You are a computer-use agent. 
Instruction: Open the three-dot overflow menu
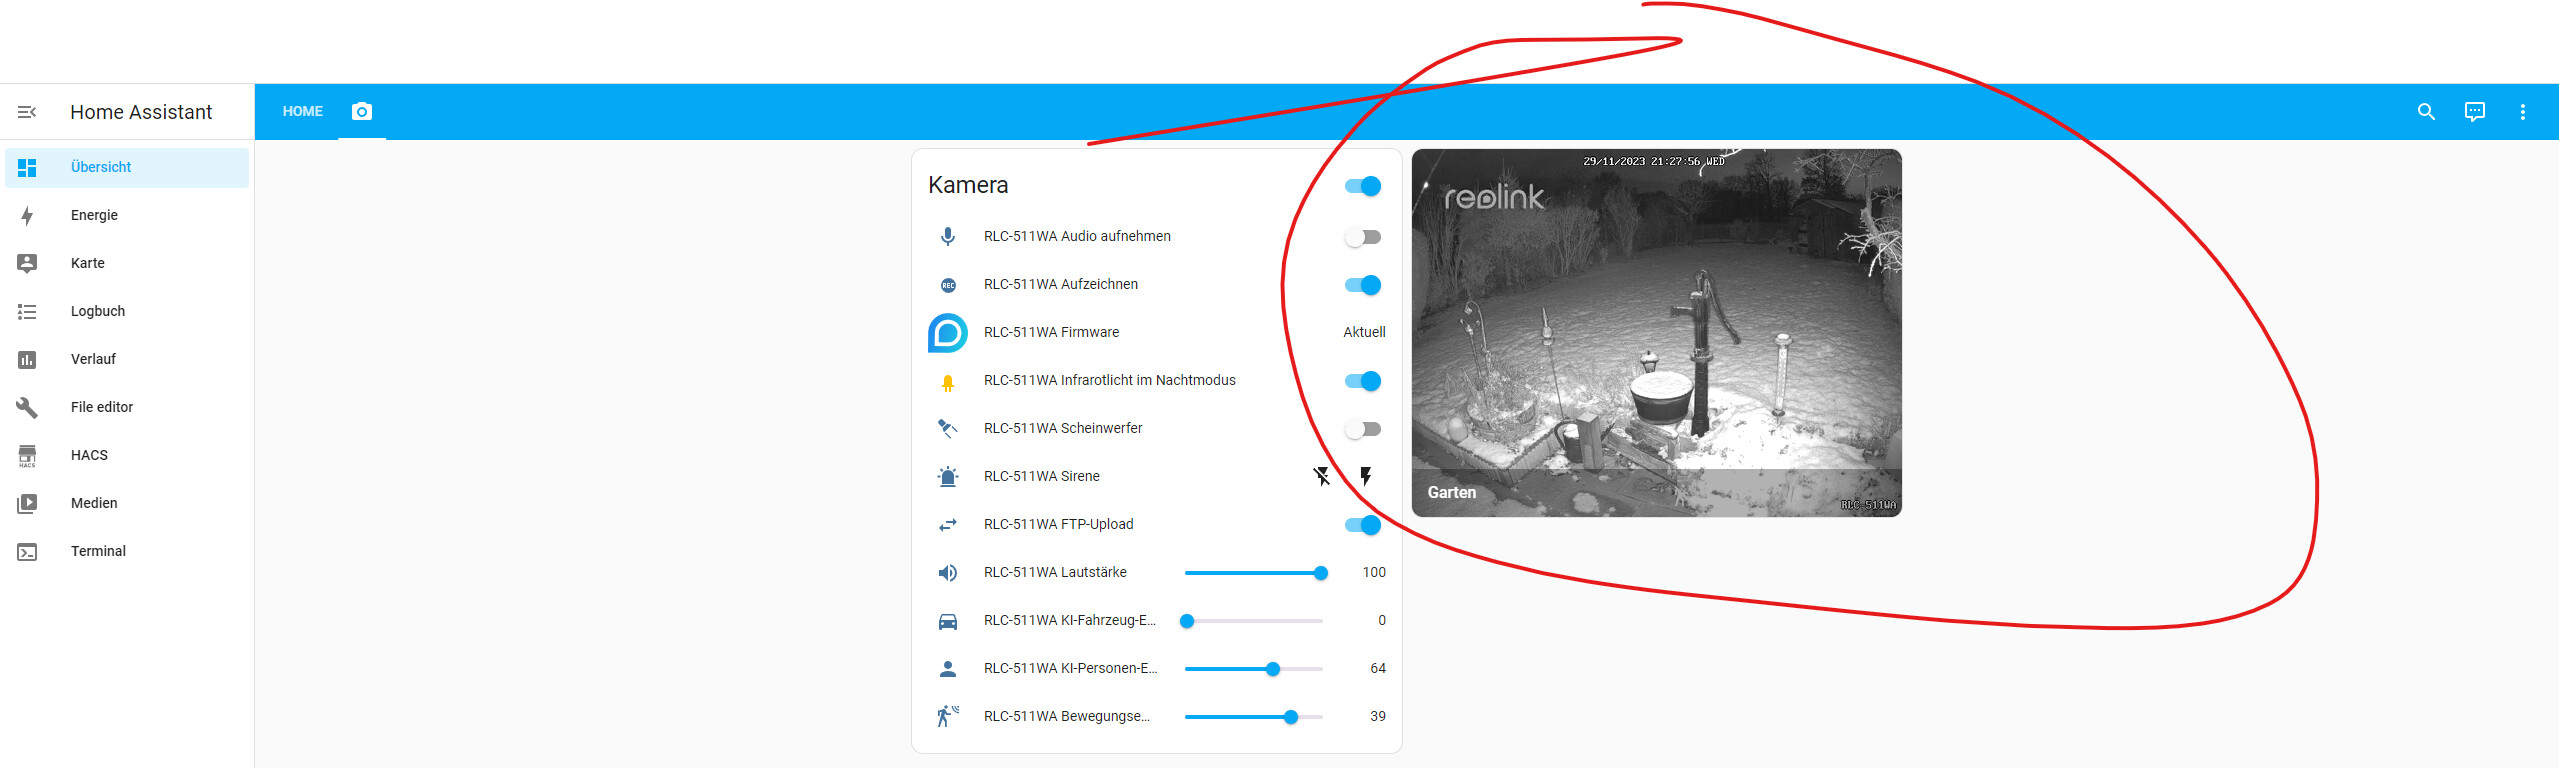2522,112
